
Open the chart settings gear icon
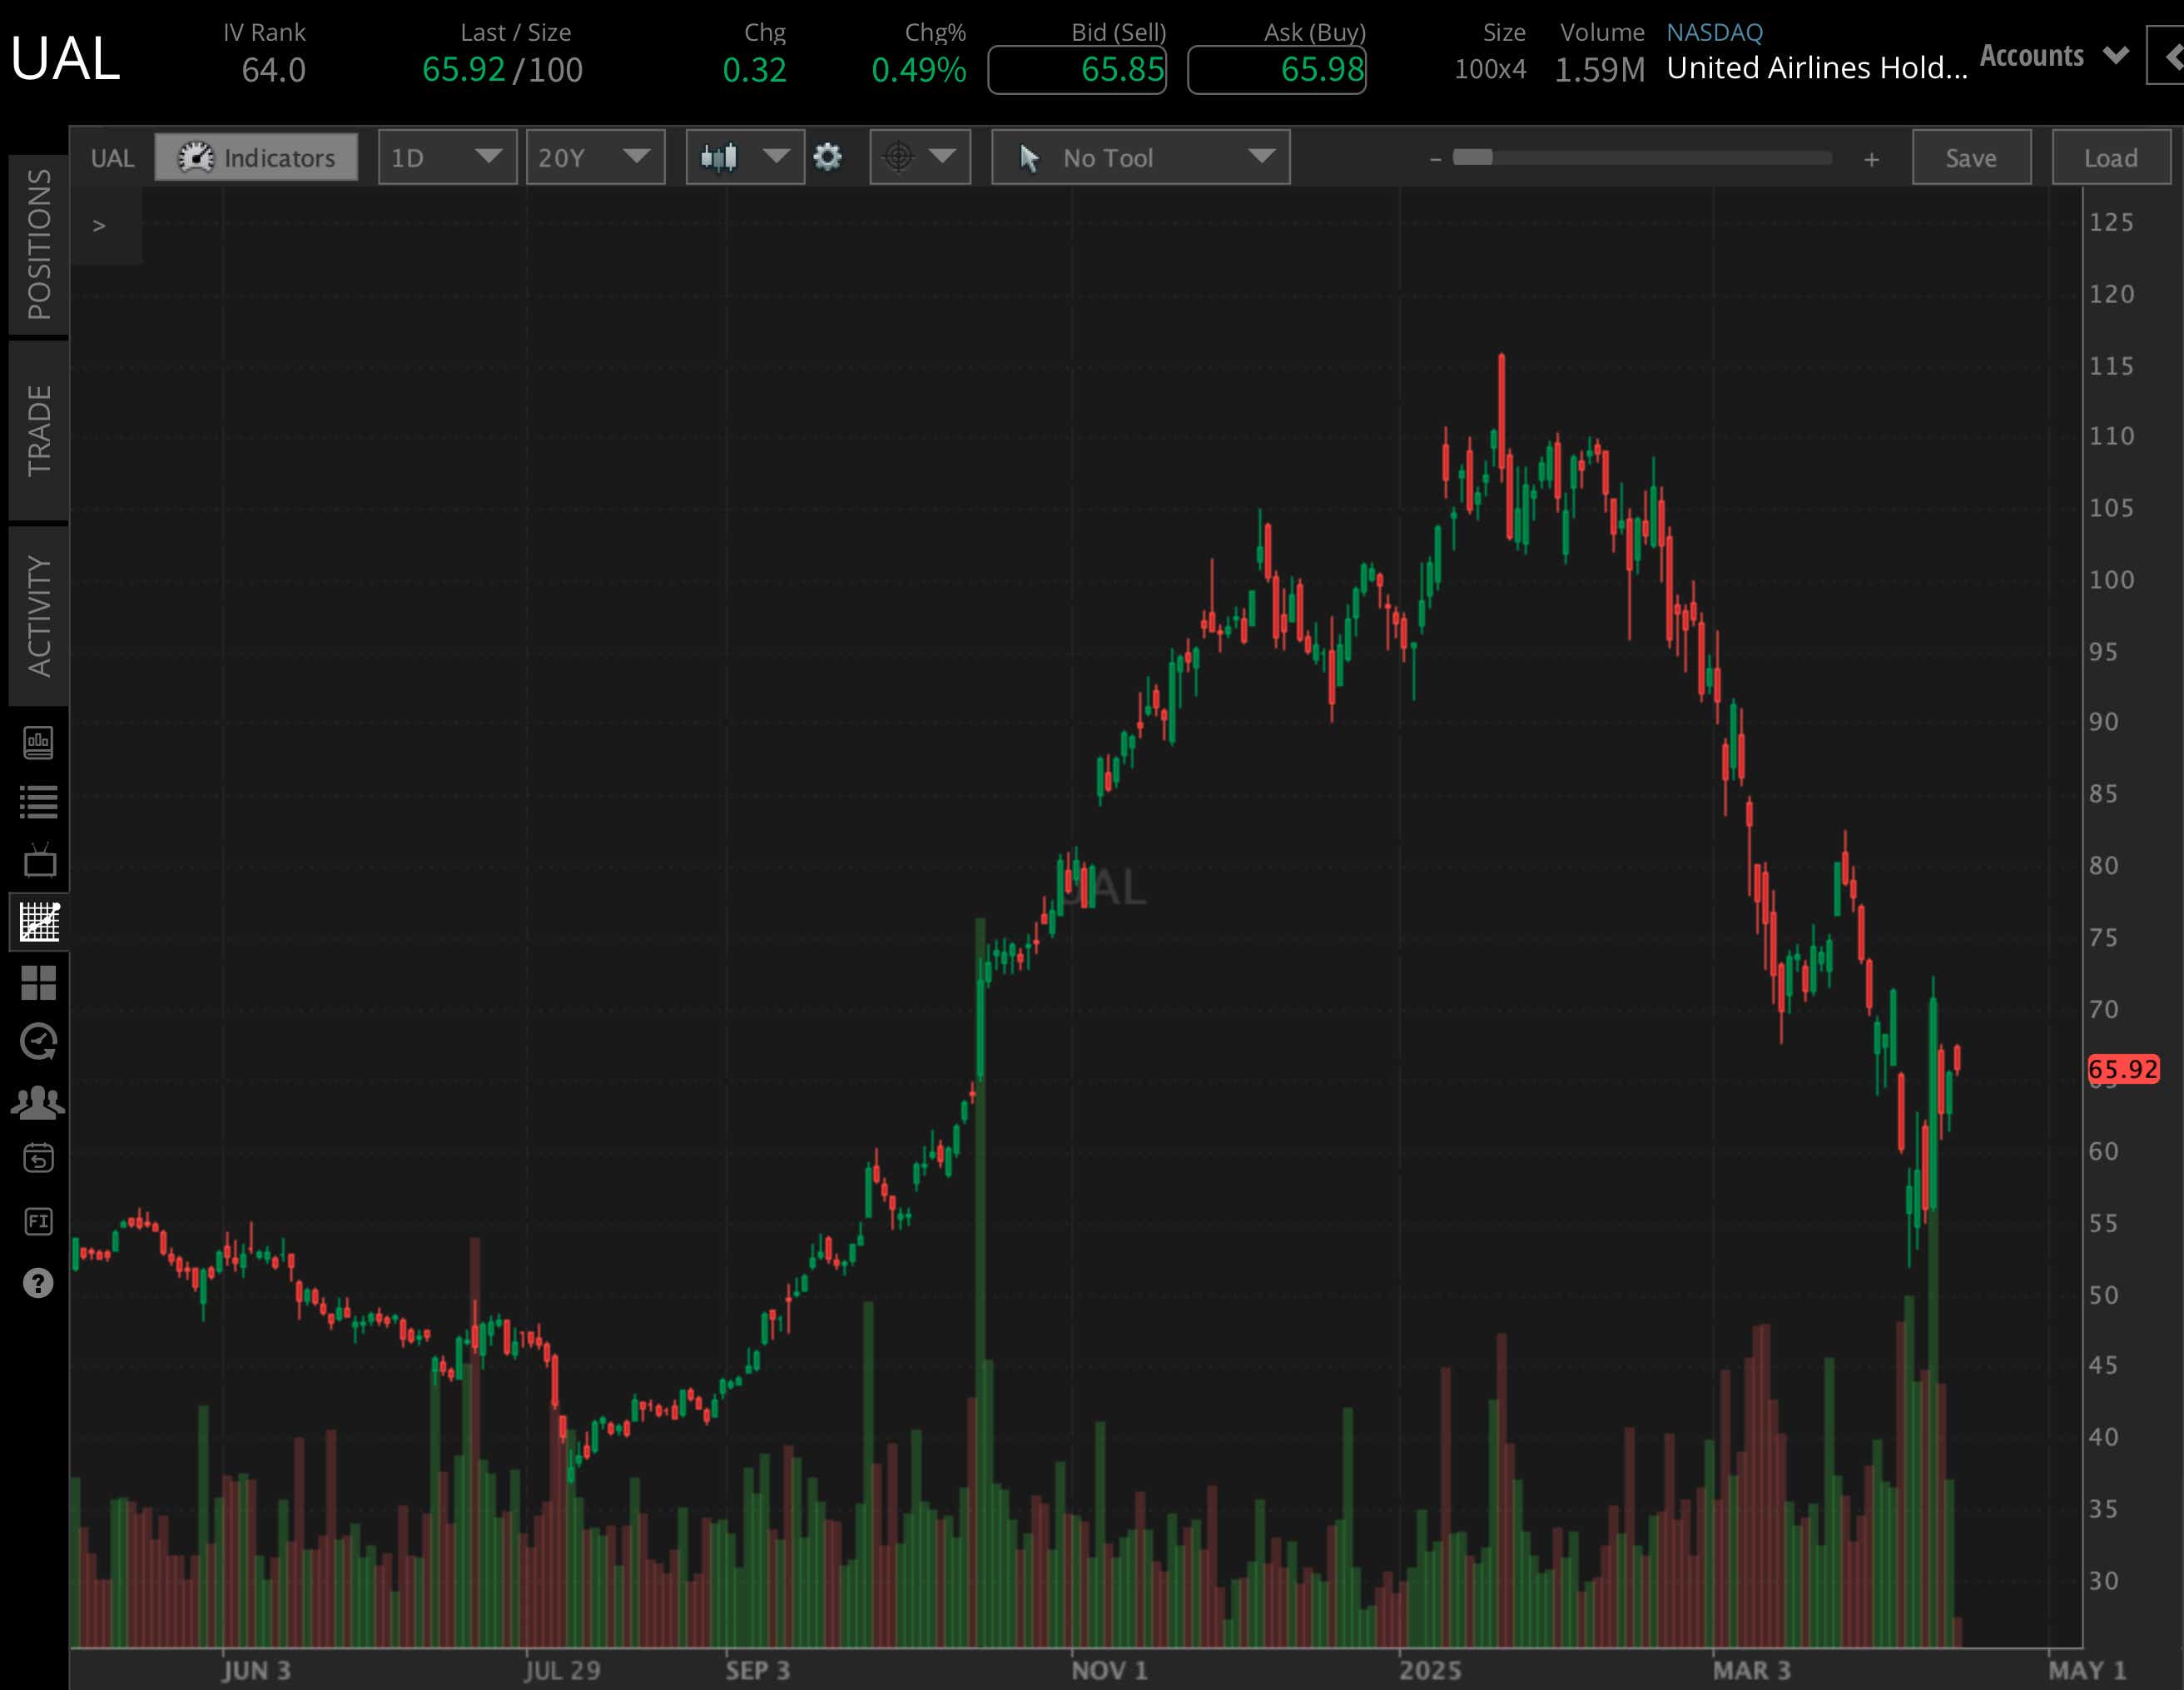point(828,157)
